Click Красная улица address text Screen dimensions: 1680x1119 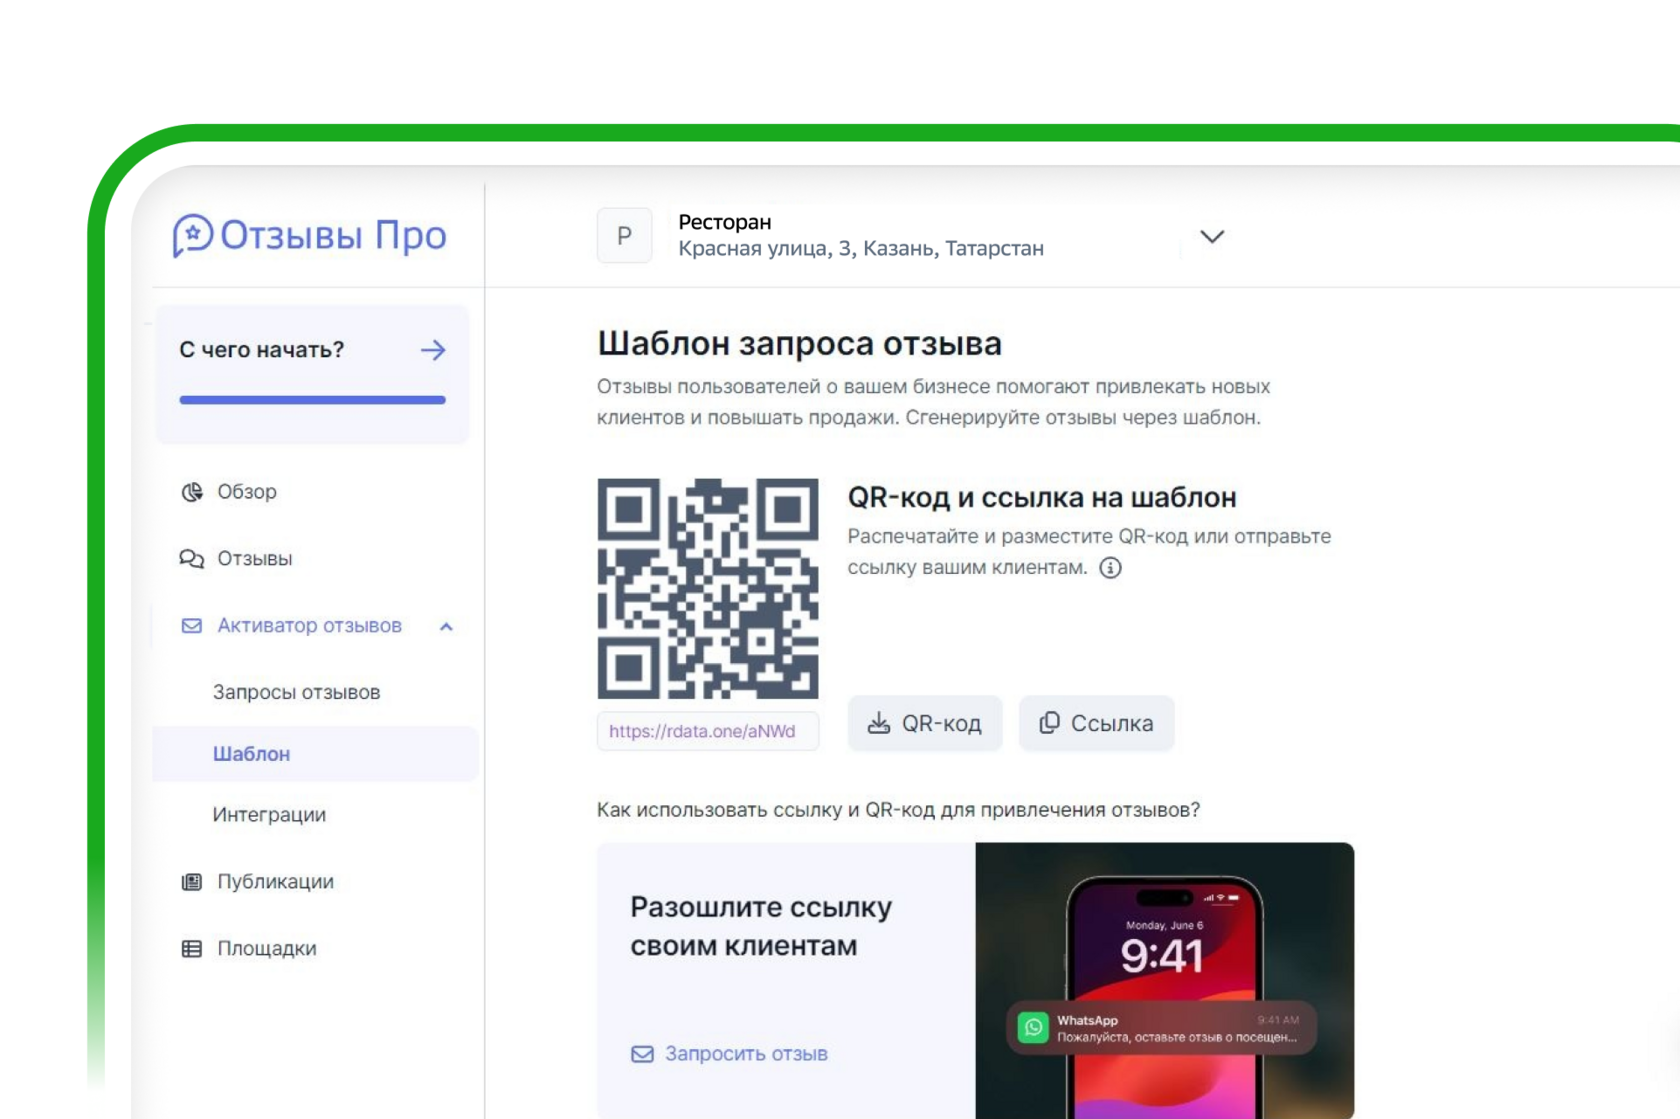click(x=861, y=249)
